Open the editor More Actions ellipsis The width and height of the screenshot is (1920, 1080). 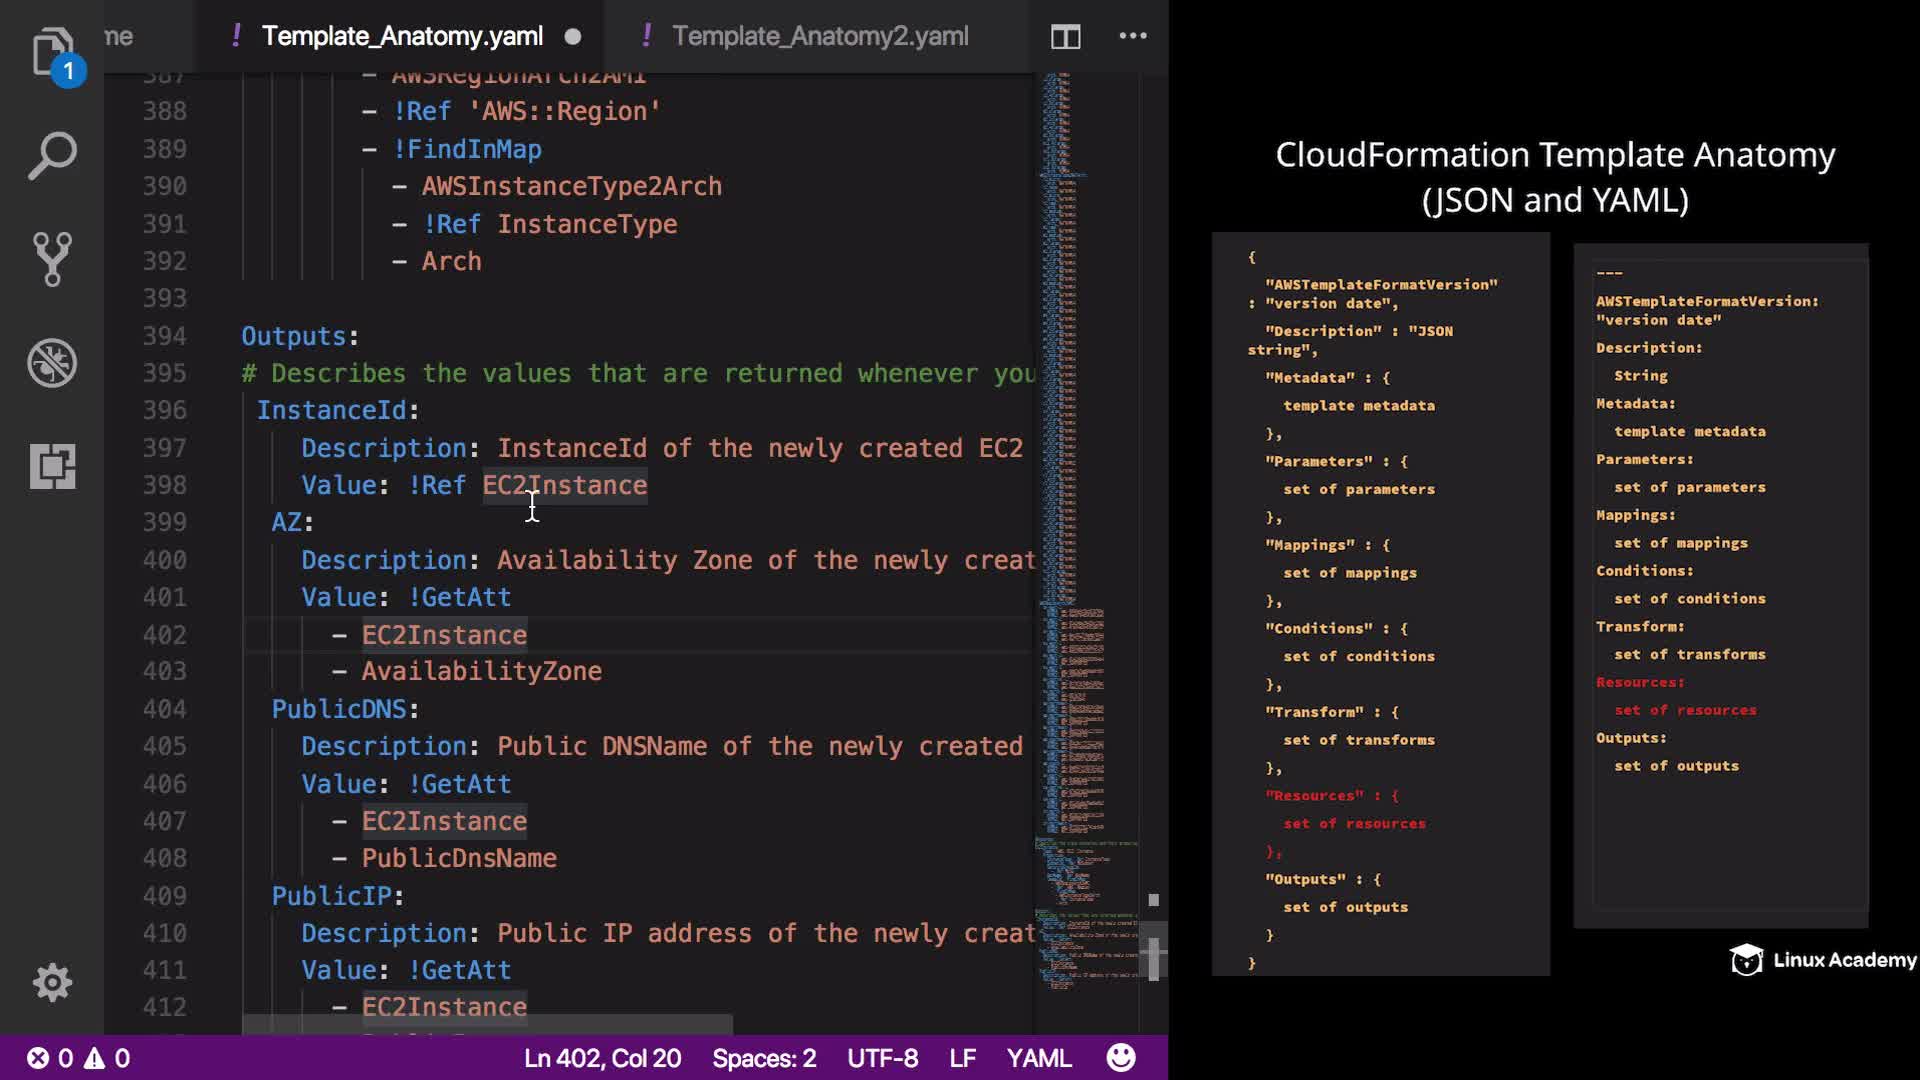1132,36
